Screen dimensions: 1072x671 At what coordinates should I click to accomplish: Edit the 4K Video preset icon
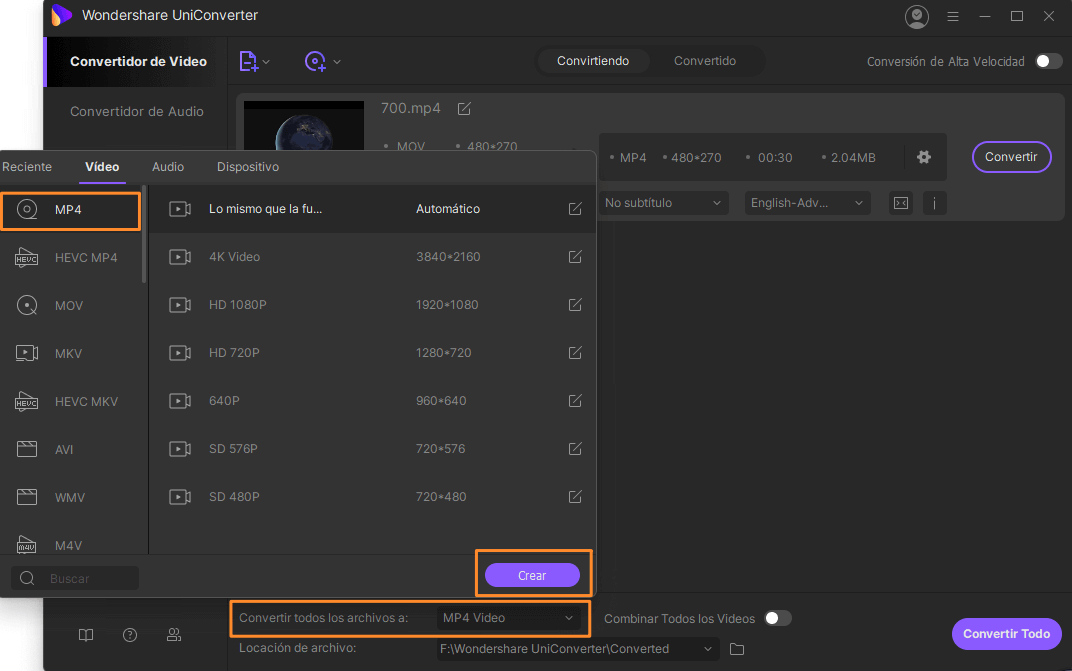pos(575,257)
